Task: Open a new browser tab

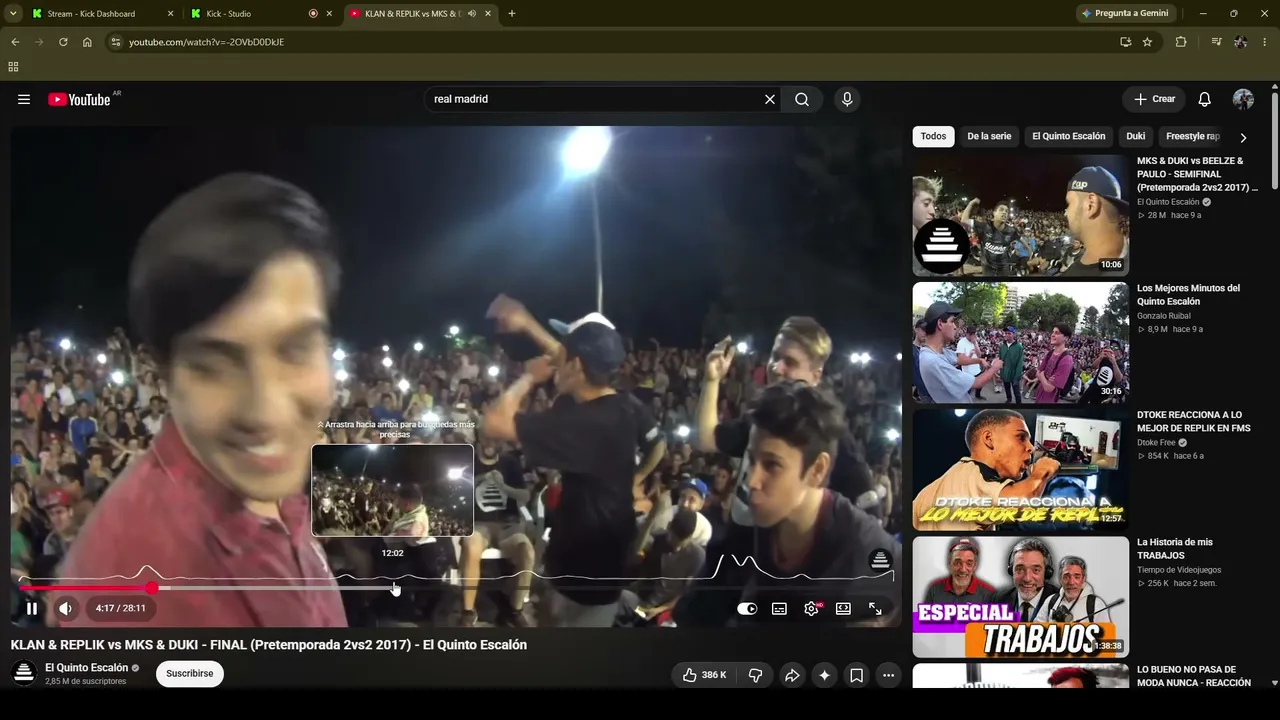Action: coord(512,14)
